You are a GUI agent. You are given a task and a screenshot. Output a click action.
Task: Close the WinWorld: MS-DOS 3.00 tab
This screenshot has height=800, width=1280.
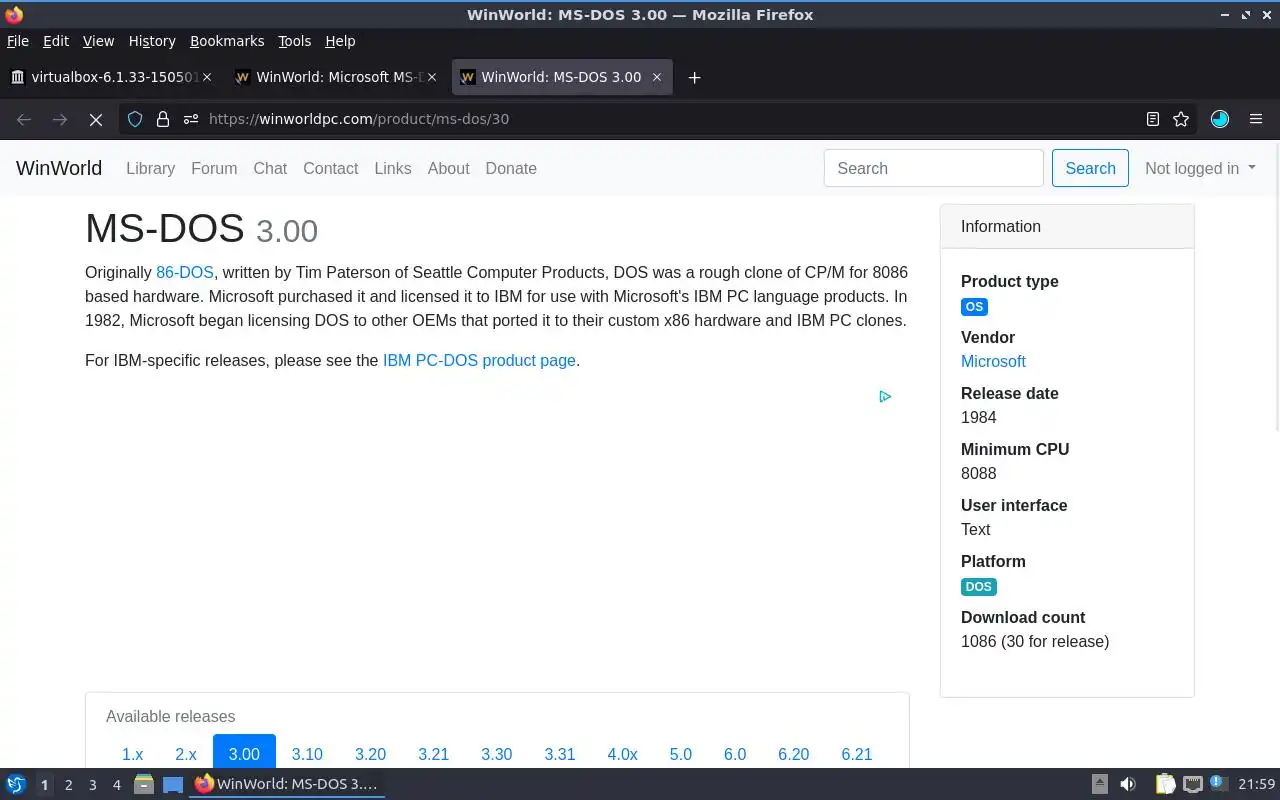(x=657, y=77)
